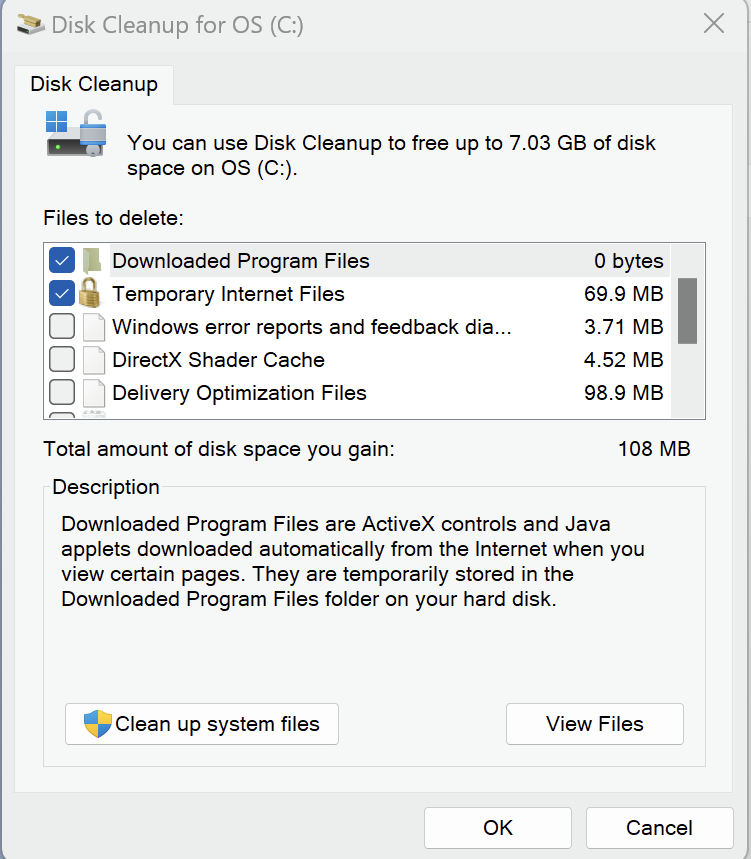The width and height of the screenshot is (751, 859).
Task: Confirm cleanup with the OK button
Action: [497, 828]
